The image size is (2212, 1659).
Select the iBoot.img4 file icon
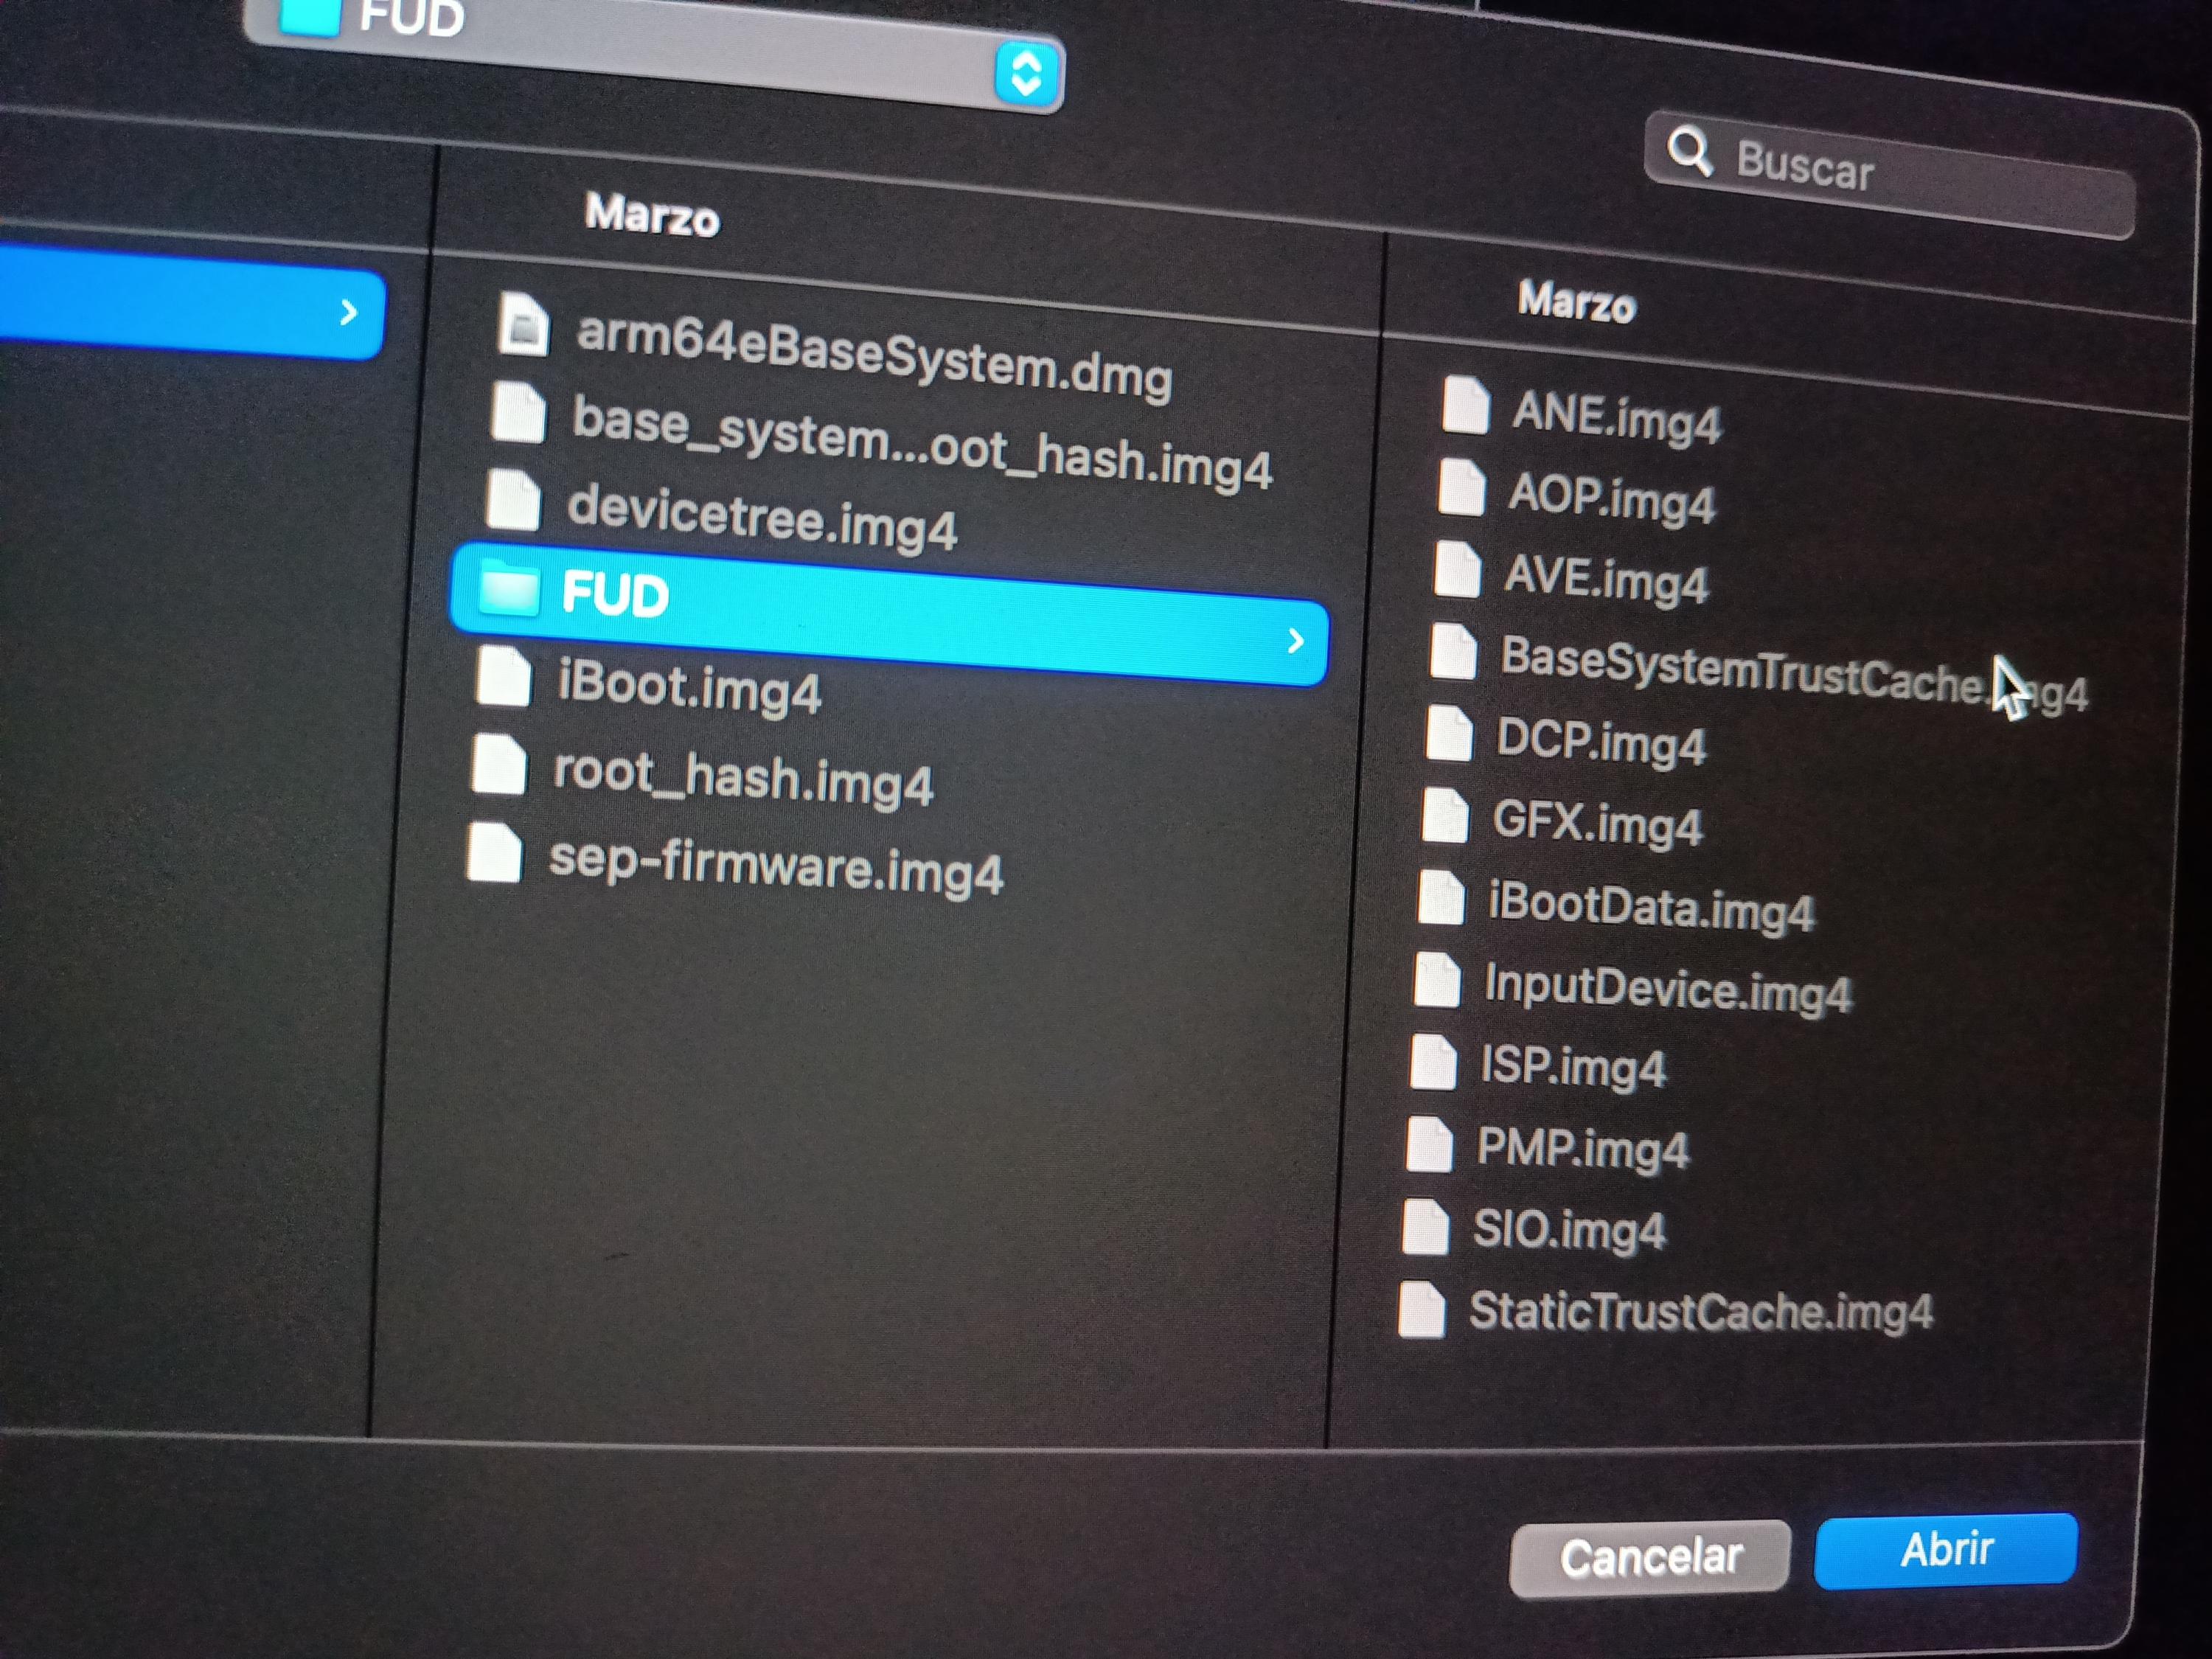tap(504, 675)
